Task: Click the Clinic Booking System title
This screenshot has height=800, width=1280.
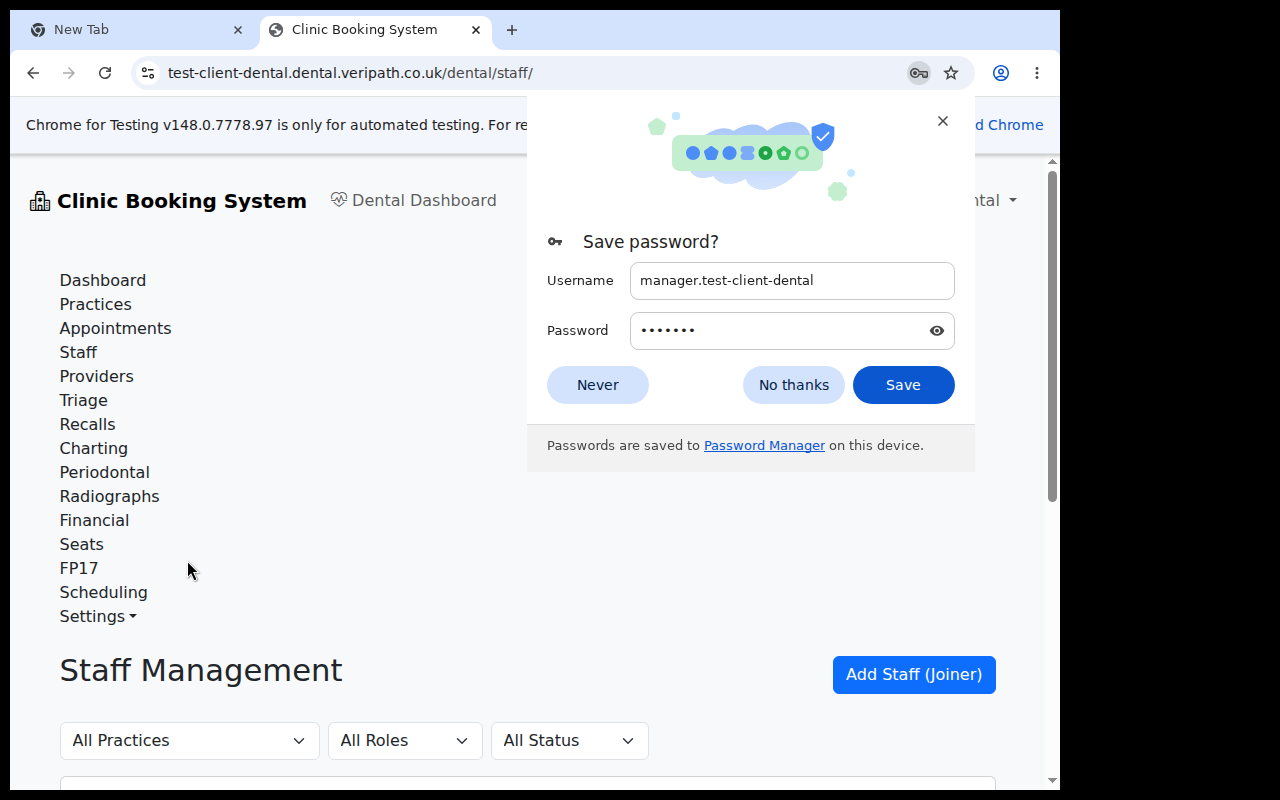Action: 182,201
